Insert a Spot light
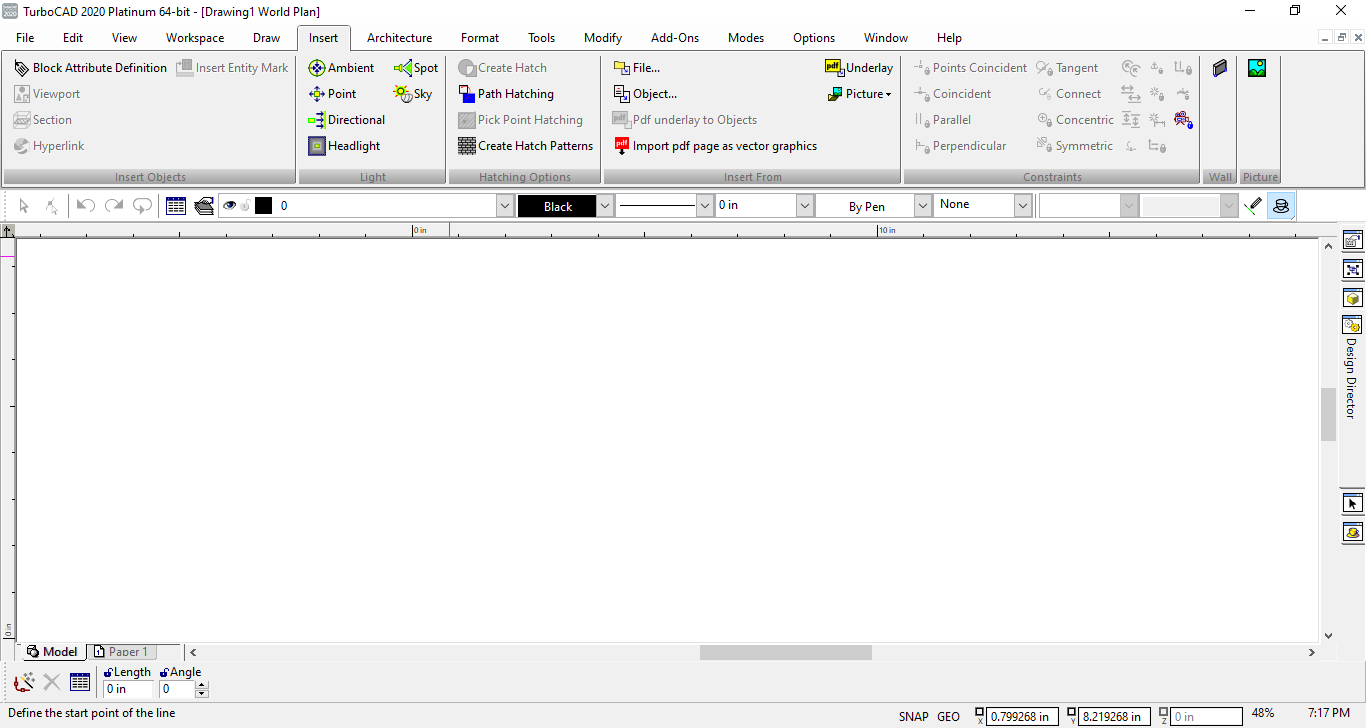Image resolution: width=1366 pixels, height=728 pixels. (416, 68)
